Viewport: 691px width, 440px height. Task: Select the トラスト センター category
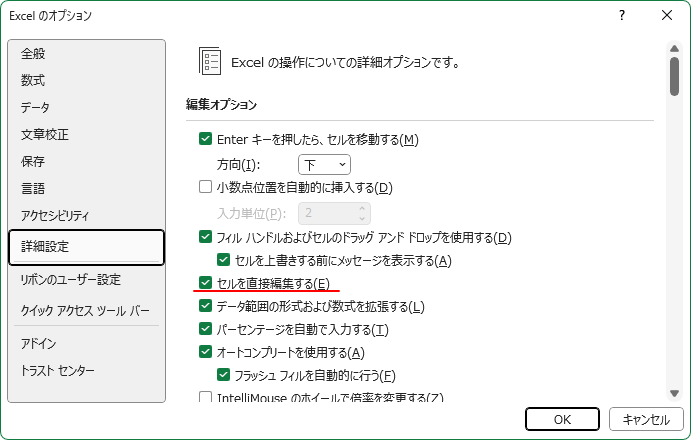[x=86, y=371]
